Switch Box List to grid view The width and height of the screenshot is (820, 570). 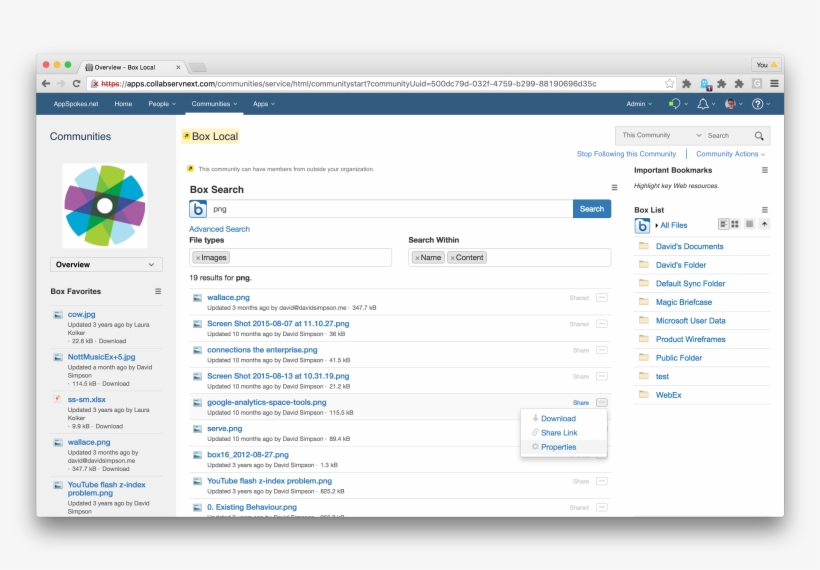pos(735,224)
